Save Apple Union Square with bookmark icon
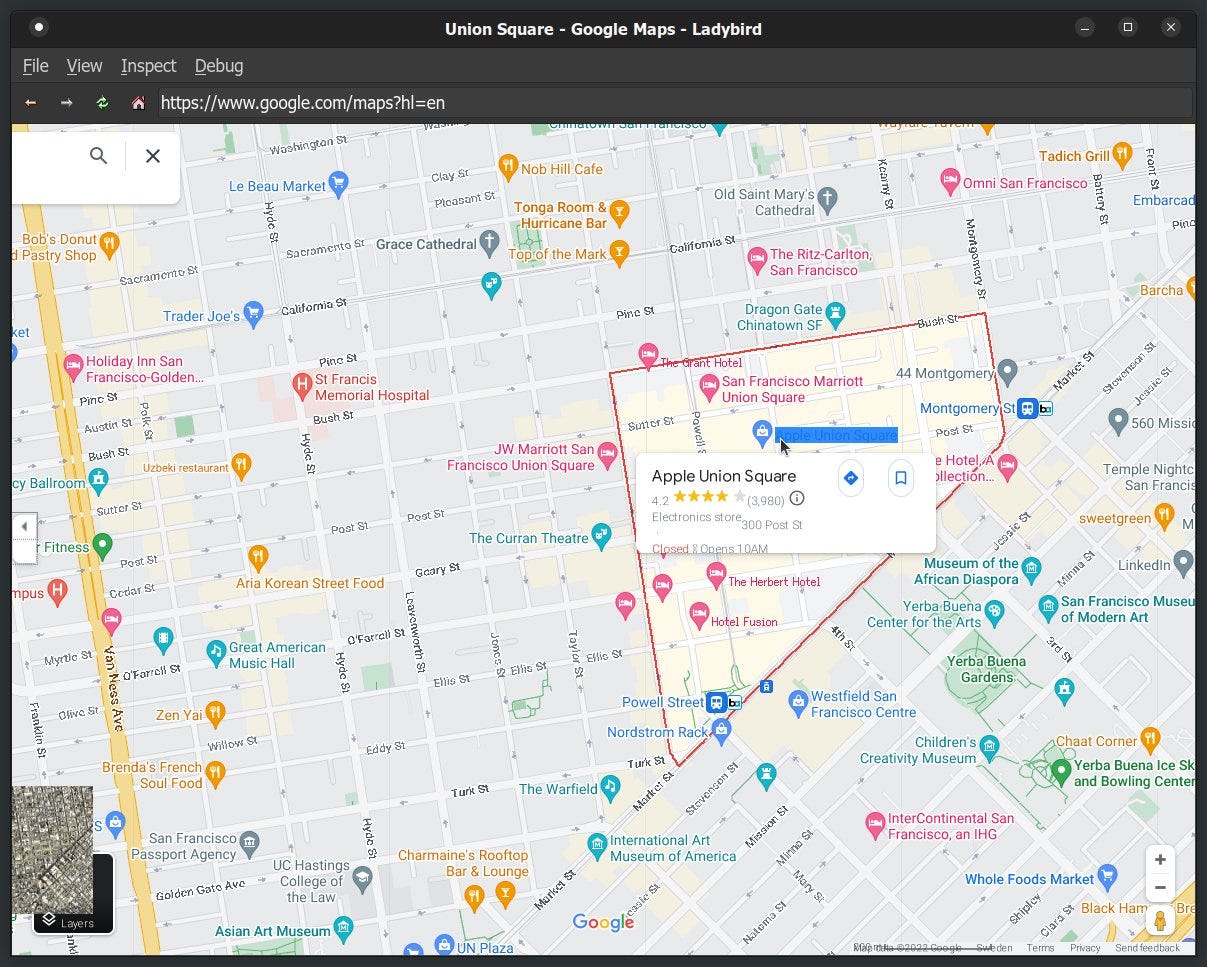This screenshot has width=1207, height=967. click(x=901, y=478)
